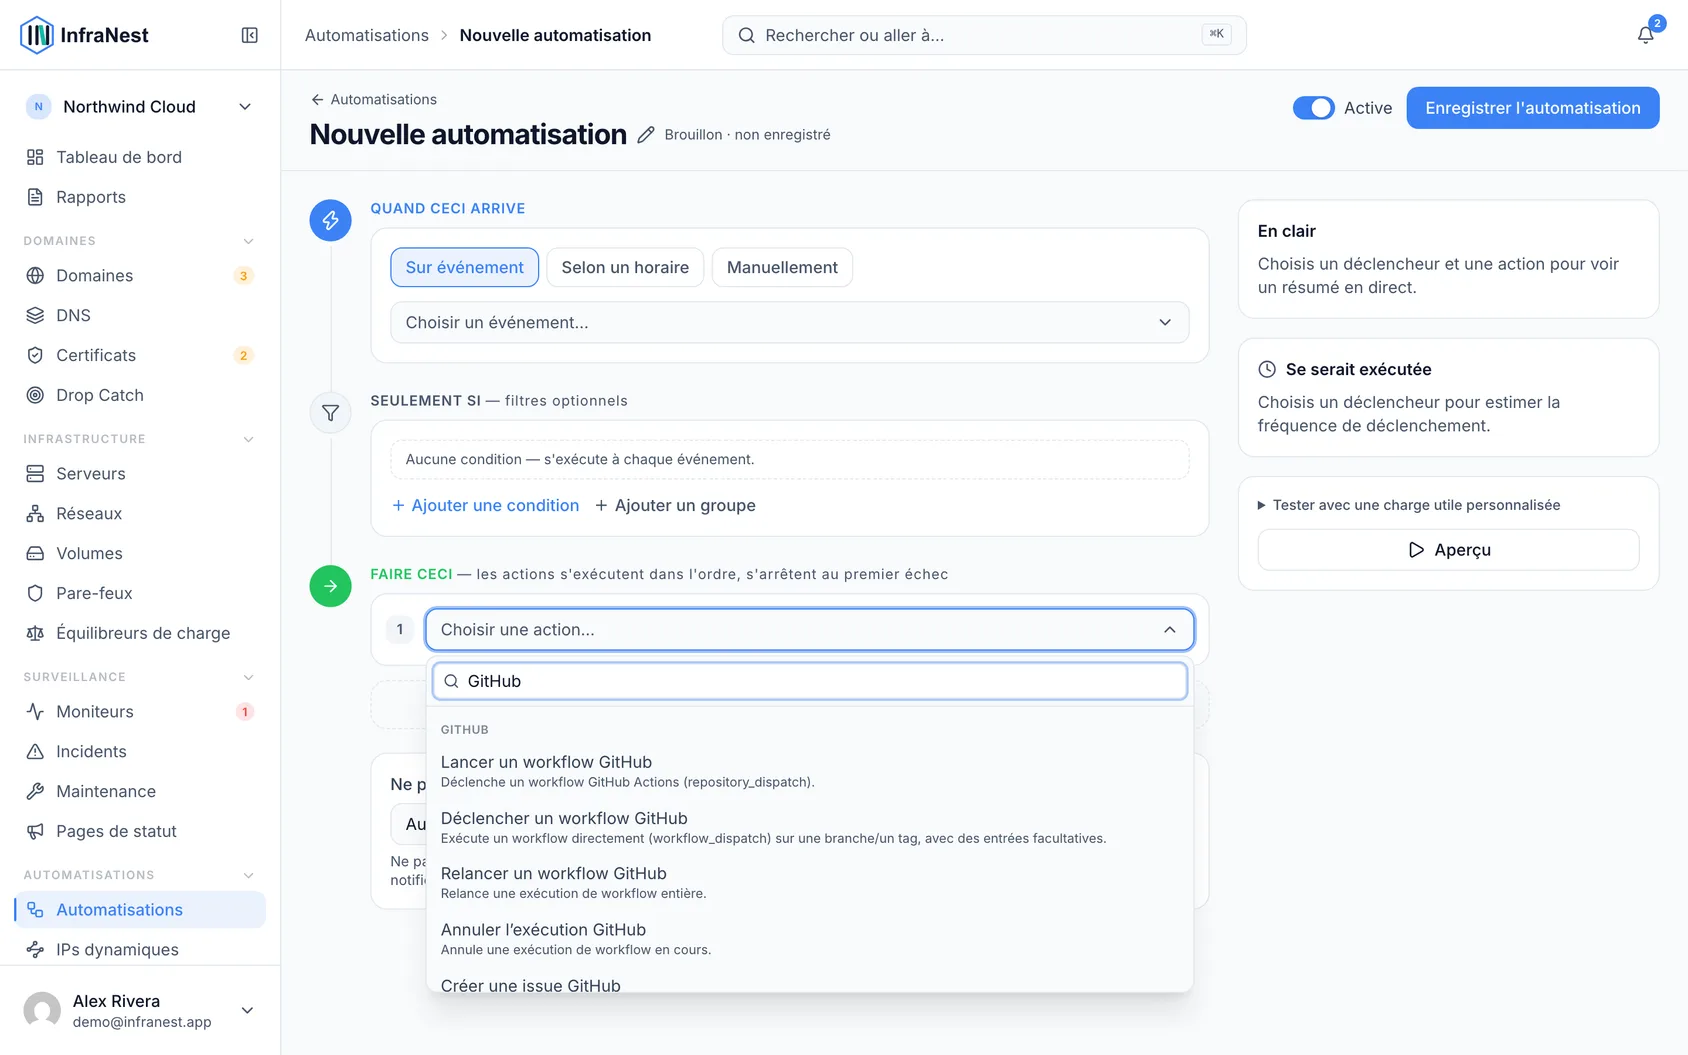Click the Incidents warning triangle icon
This screenshot has height=1055, width=1688.
[35, 751]
